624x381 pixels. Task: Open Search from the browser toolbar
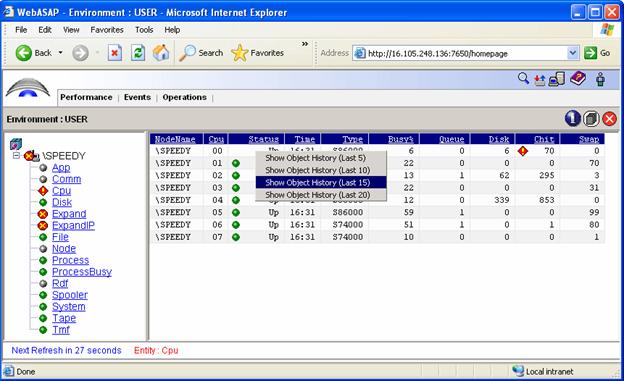201,53
